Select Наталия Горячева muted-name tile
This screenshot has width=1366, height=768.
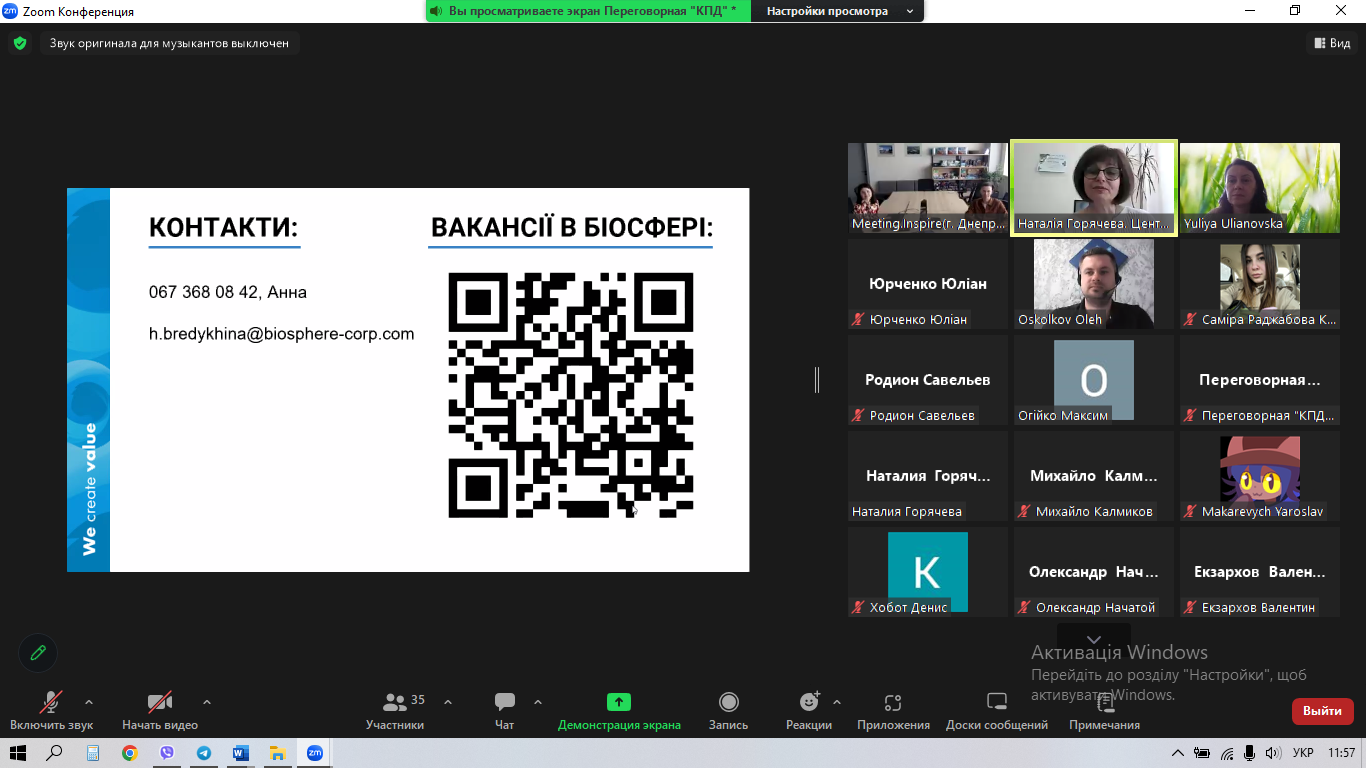point(928,476)
